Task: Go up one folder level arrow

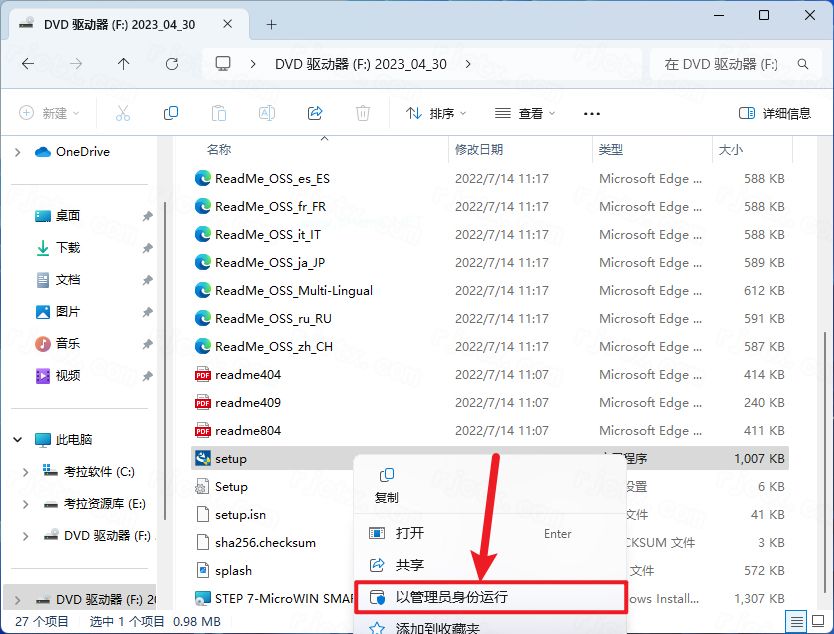Action: pyautogui.click(x=123, y=63)
